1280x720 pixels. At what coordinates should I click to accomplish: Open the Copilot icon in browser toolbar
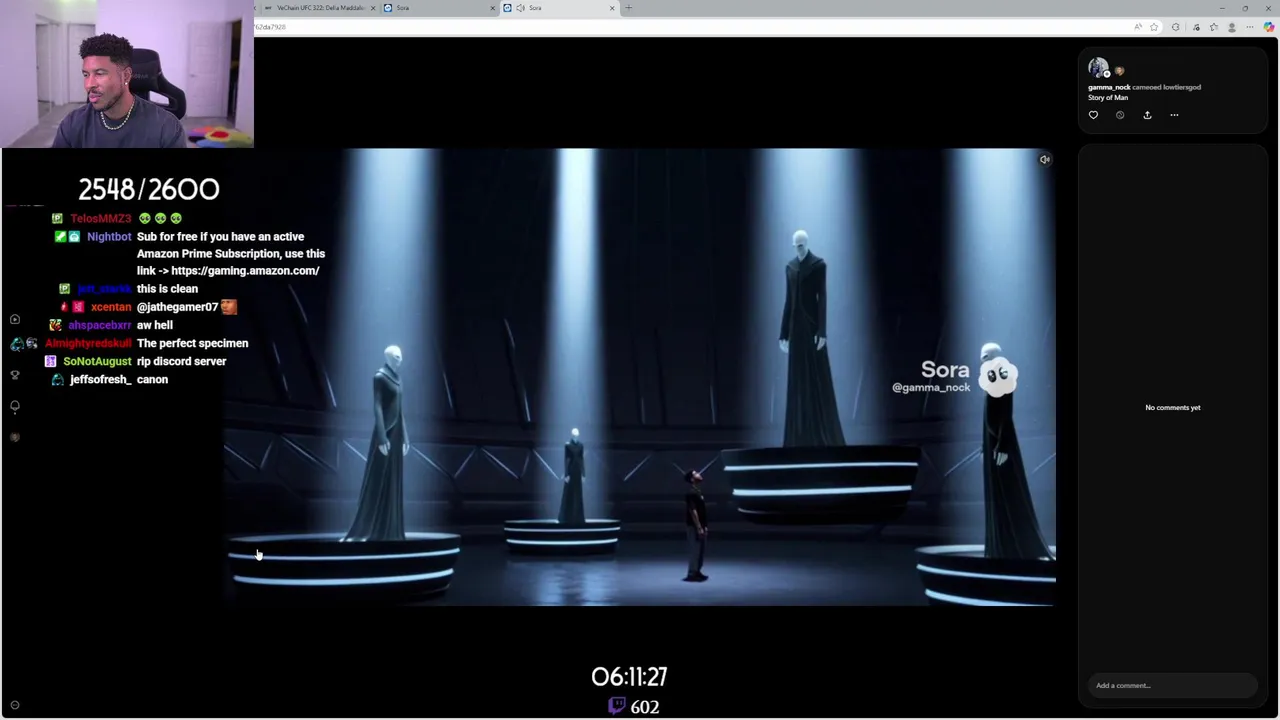1269,27
